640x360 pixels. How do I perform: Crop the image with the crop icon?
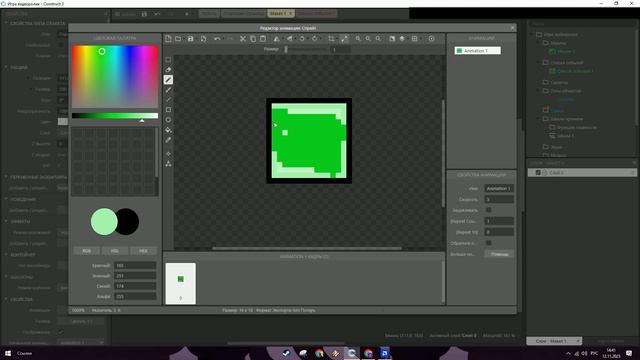pyautogui.click(x=331, y=39)
